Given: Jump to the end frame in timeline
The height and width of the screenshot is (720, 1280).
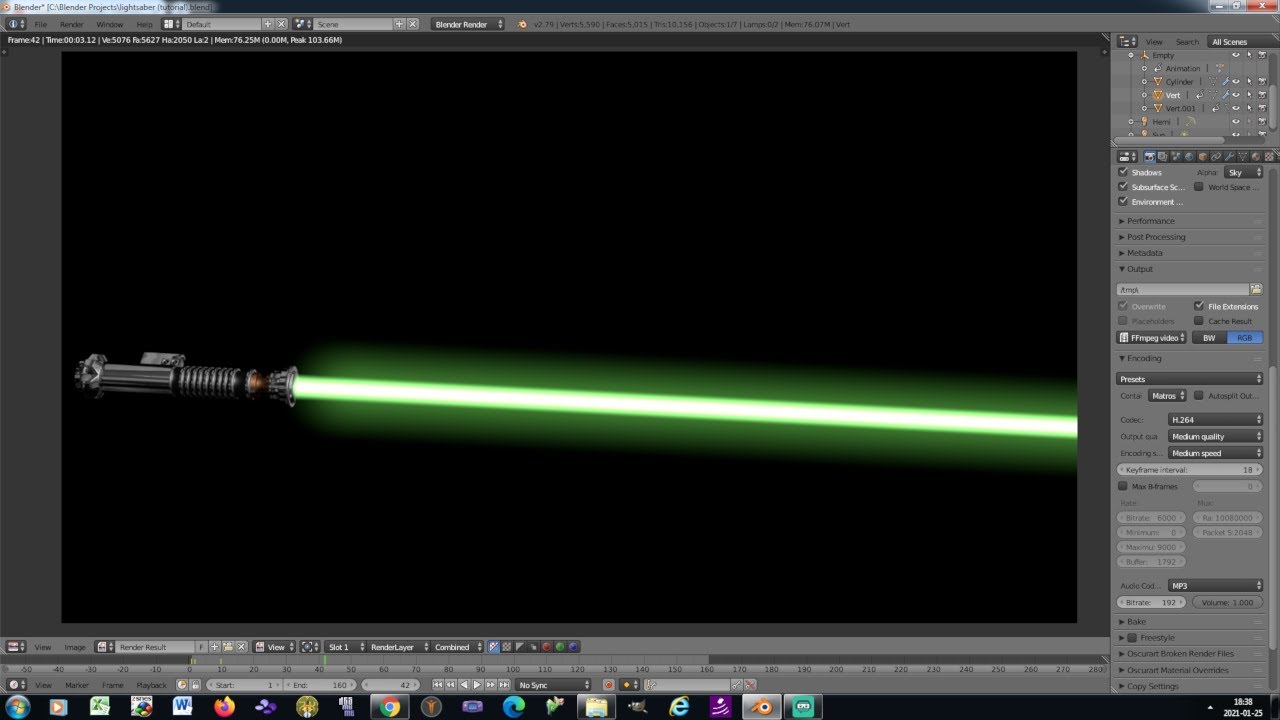Looking at the screenshot, I should coord(504,685).
